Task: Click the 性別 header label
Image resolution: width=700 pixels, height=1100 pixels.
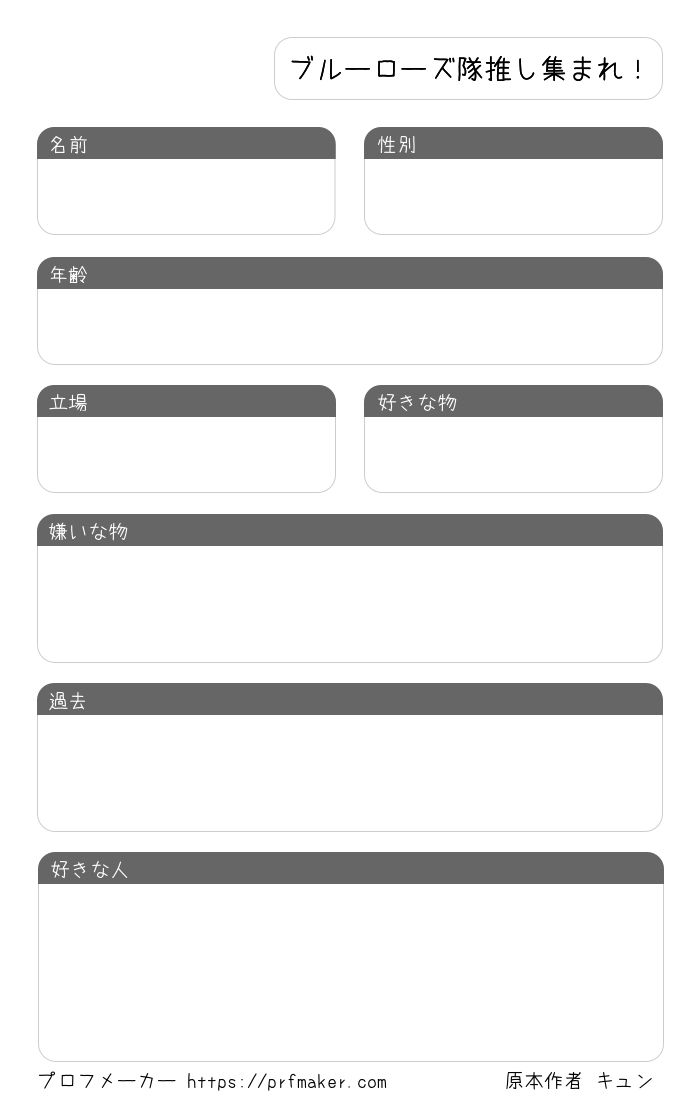Action: (x=397, y=145)
